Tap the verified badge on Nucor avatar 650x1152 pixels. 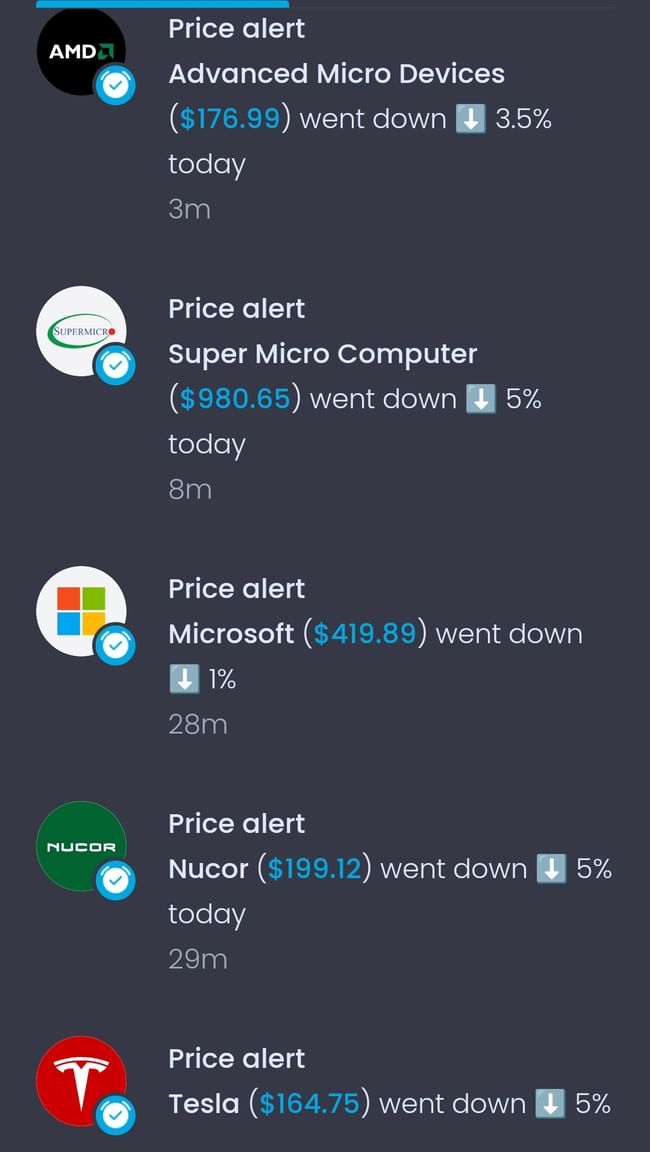coord(116,881)
